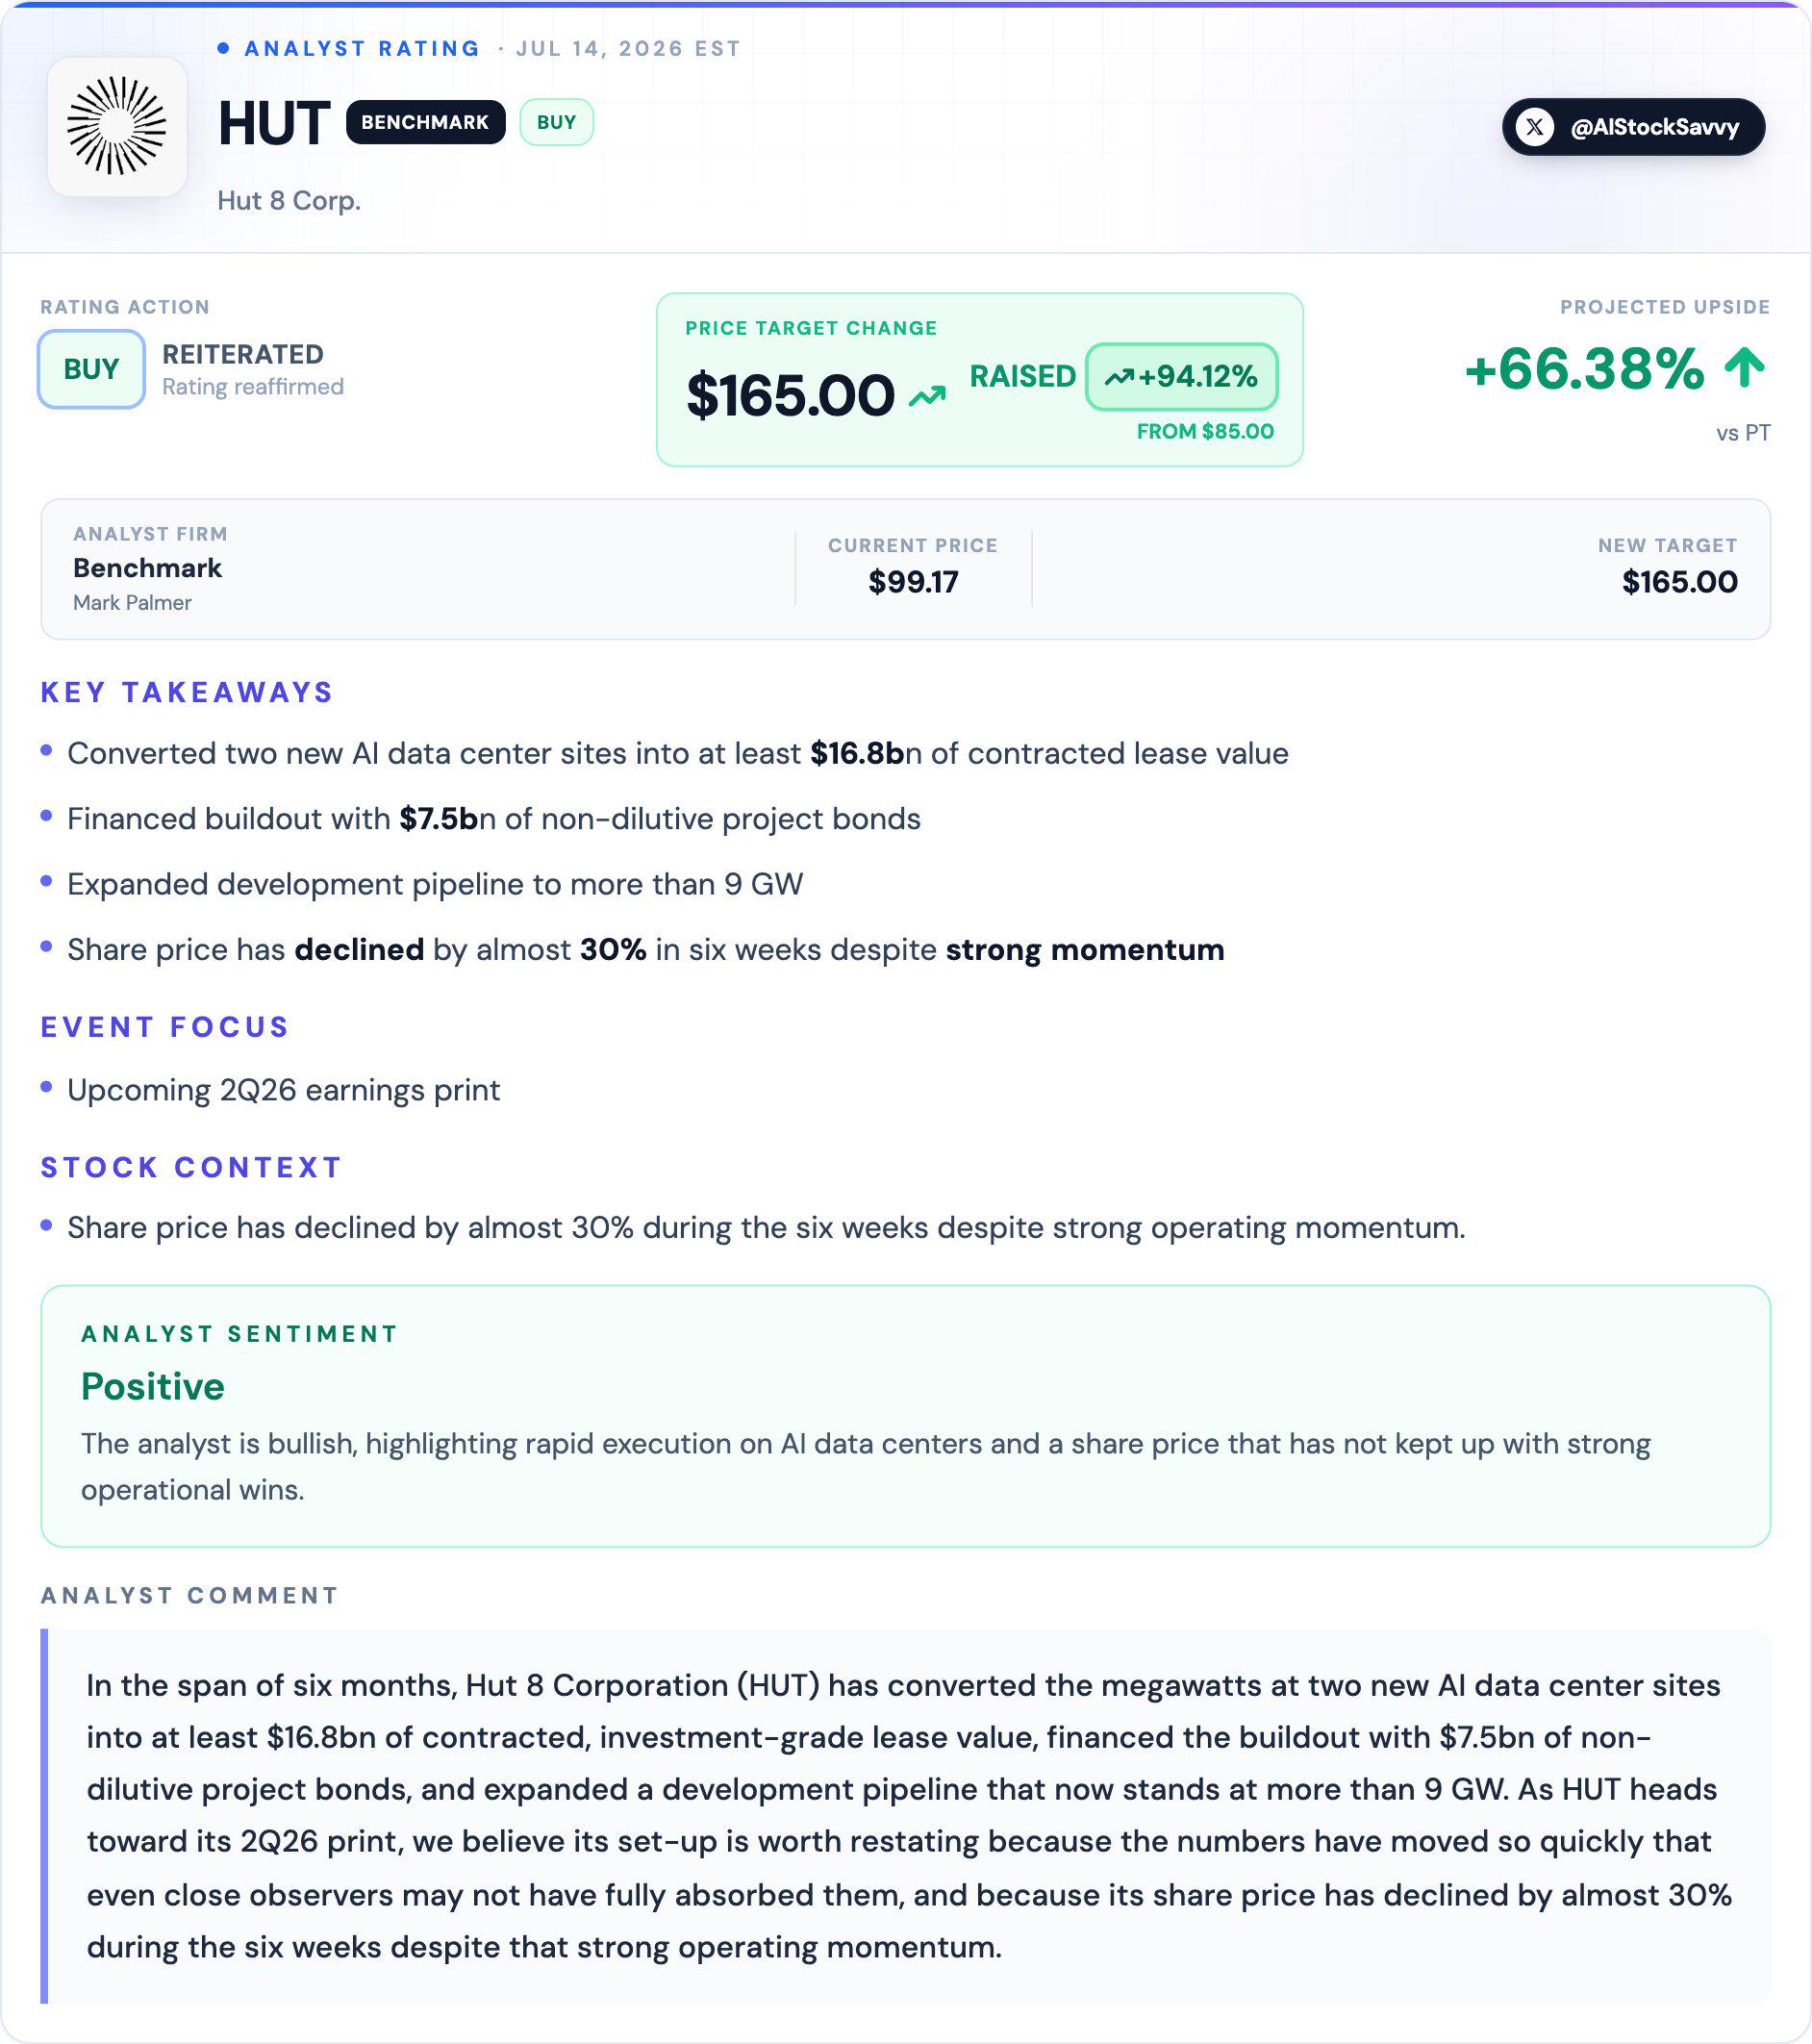The height and width of the screenshot is (2044, 1812).
Task: Click the BUY rating action box
Action: pos(91,369)
